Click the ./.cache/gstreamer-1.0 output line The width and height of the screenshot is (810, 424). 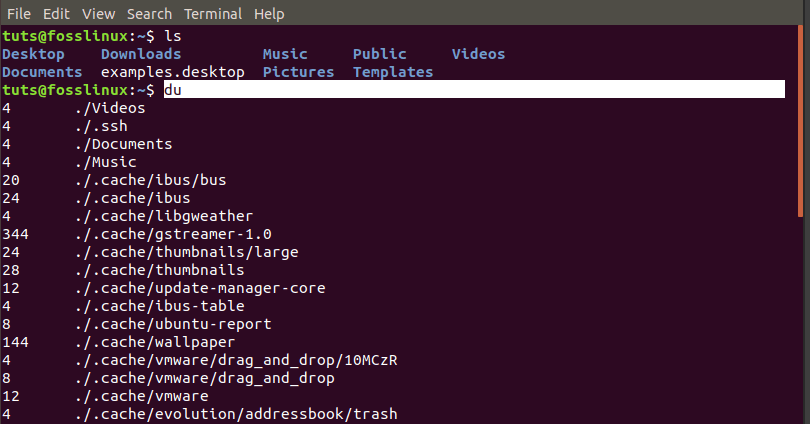click(137, 234)
